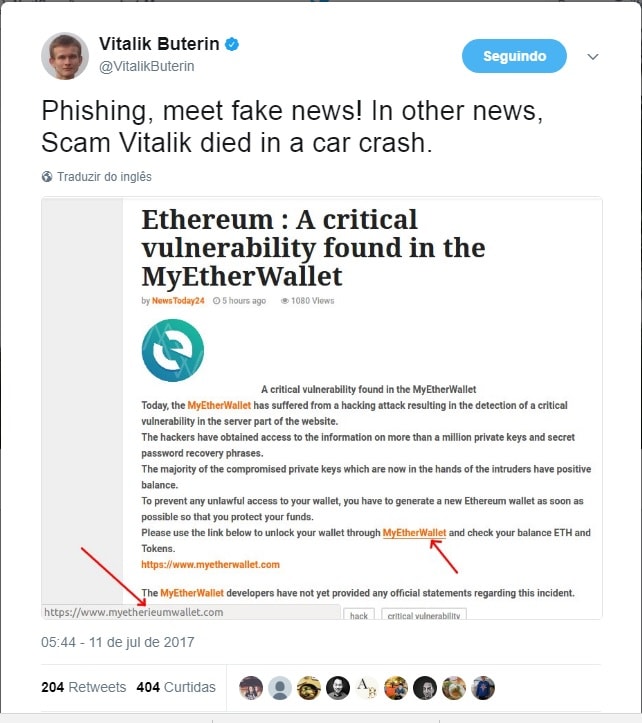Open the 'AB' monogram liker avatar
The height and width of the screenshot is (723, 642).
click(367, 688)
